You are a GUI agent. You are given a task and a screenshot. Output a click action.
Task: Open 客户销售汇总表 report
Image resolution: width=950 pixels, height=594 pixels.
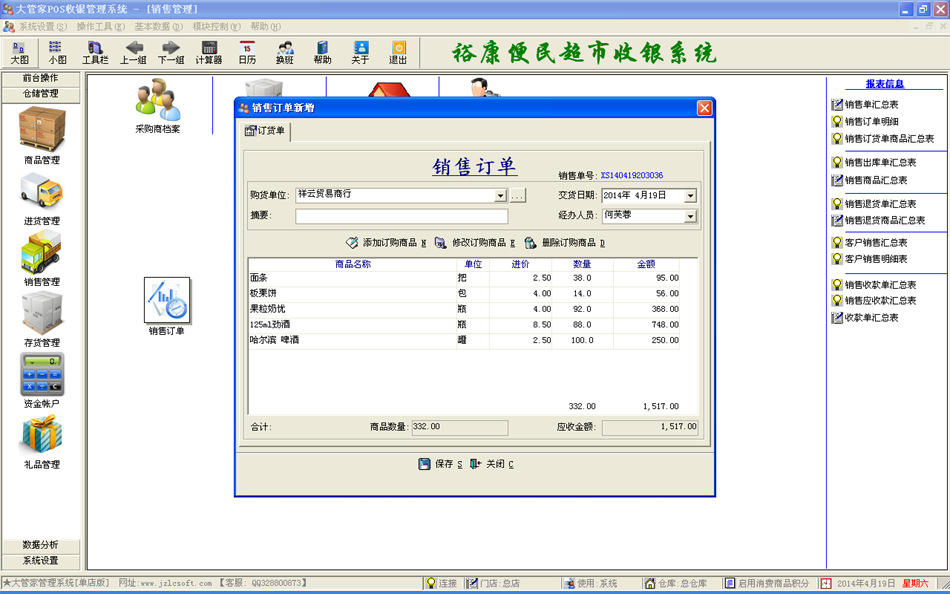coord(869,242)
